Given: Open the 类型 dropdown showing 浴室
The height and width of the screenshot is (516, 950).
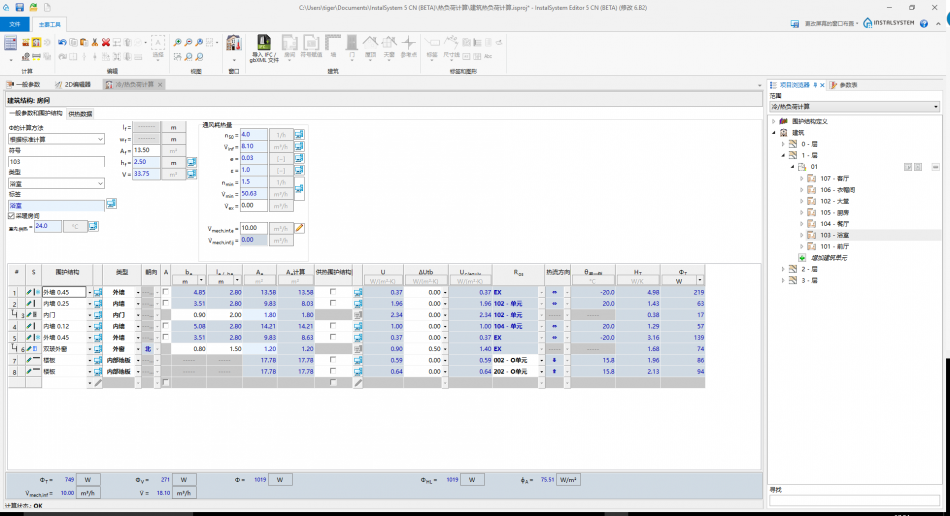Looking at the screenshot, I should point(56,184).
